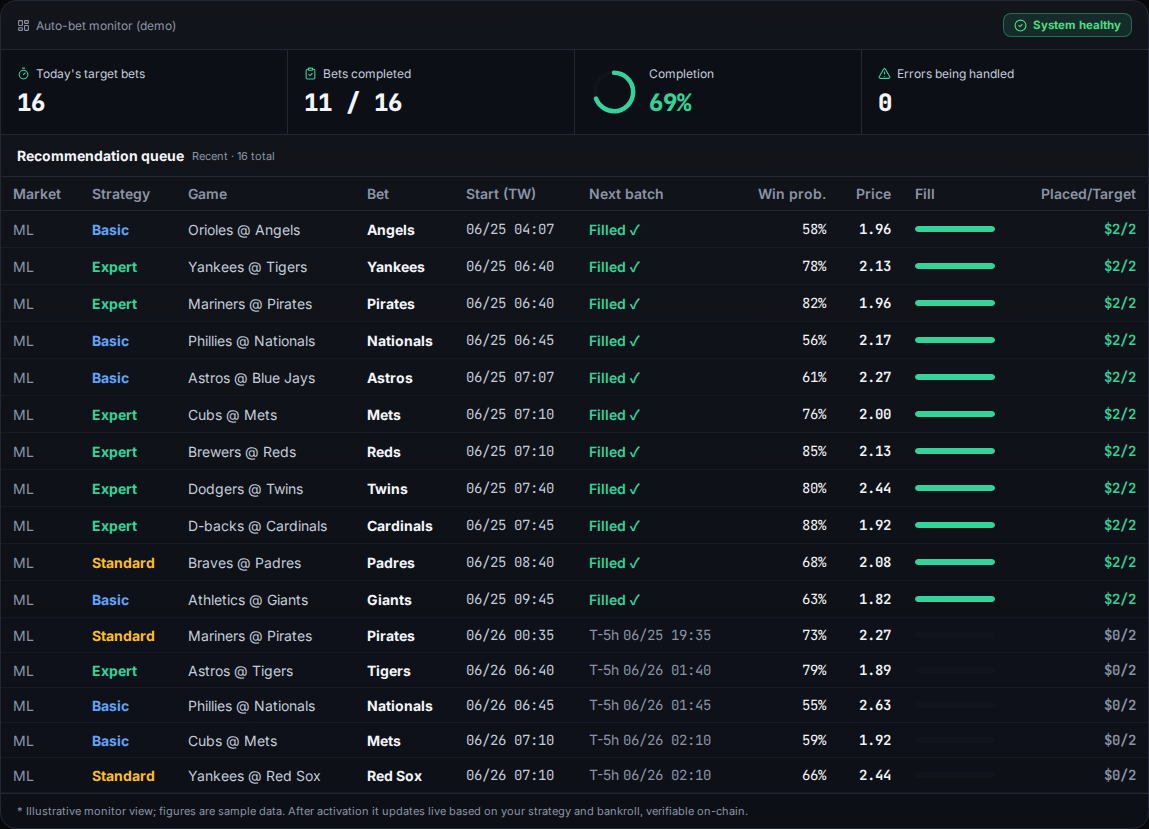
Task: Select the Astros @ Blue Jays game cell
Action: pyautogui.click(x=251, y=378)
